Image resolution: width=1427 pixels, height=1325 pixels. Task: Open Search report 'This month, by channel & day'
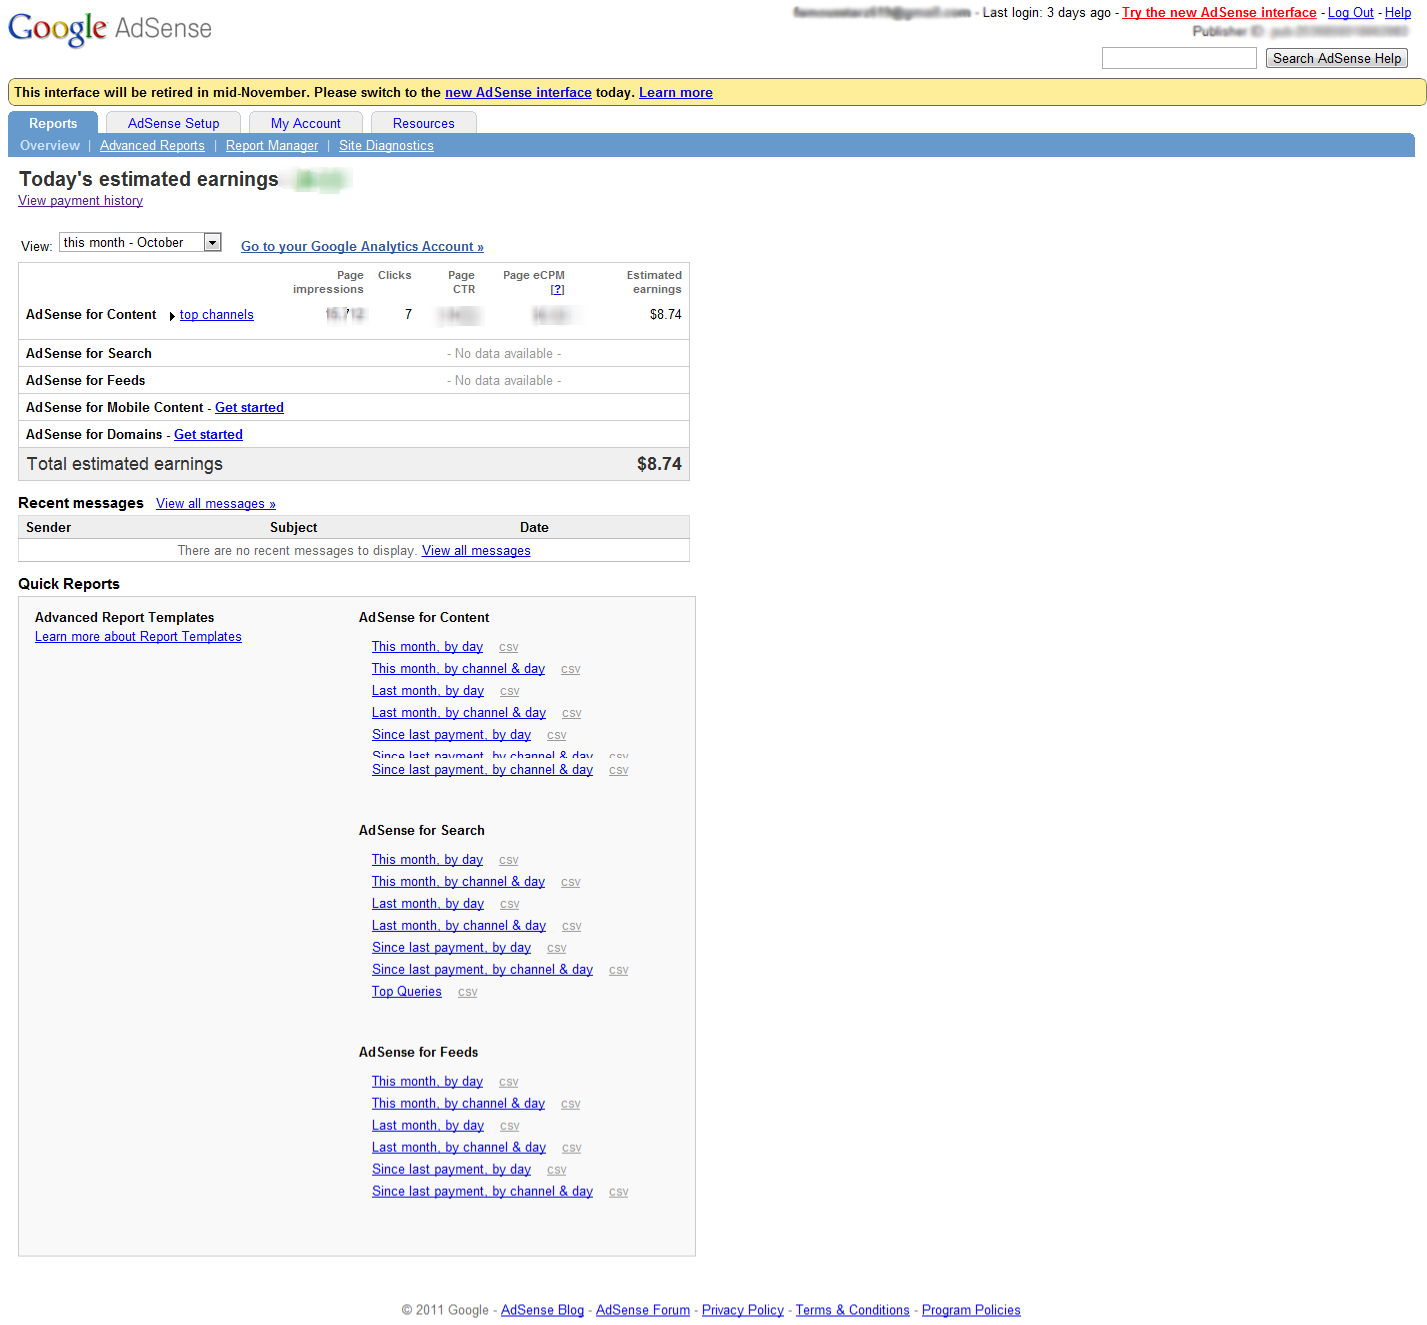(x=458, y=882)
